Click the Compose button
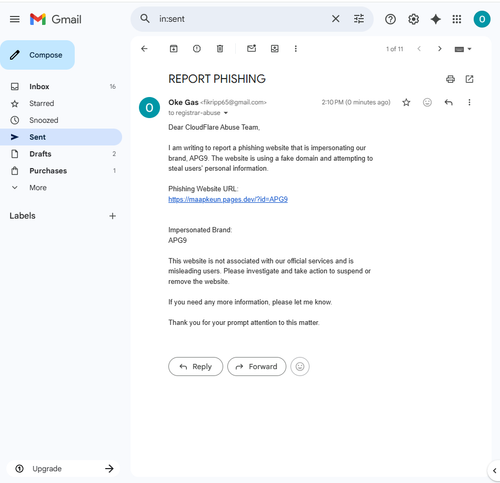 37,55
